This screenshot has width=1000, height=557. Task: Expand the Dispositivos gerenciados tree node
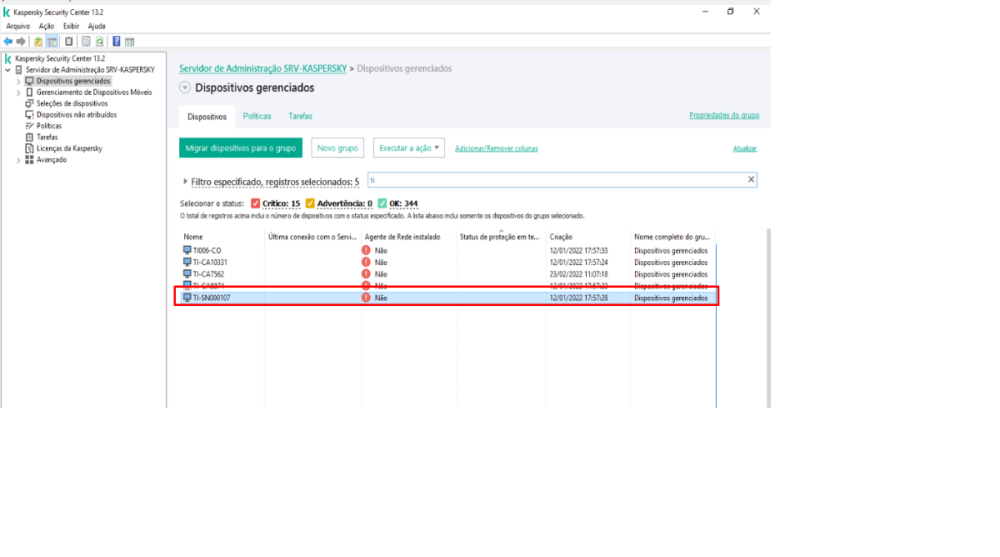pos(18,81)
